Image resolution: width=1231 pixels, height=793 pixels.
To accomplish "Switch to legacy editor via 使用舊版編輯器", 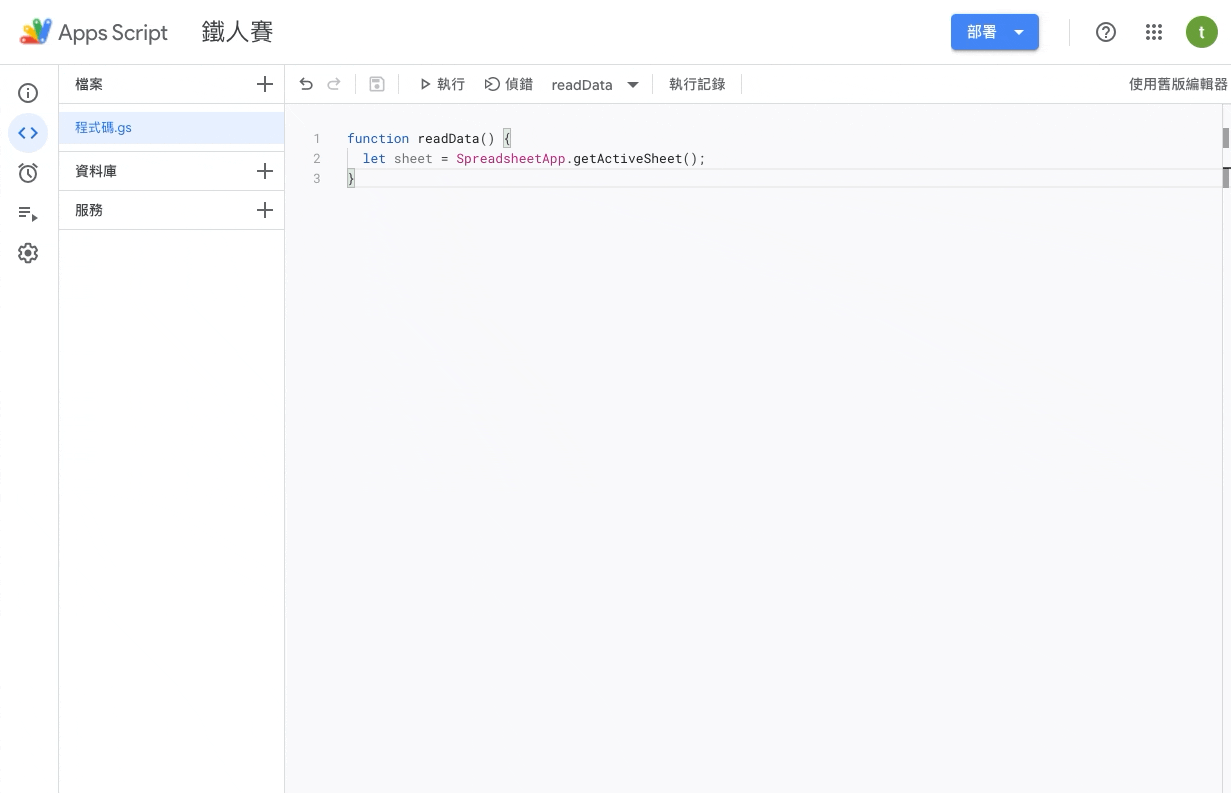I will click(1178, 85).
